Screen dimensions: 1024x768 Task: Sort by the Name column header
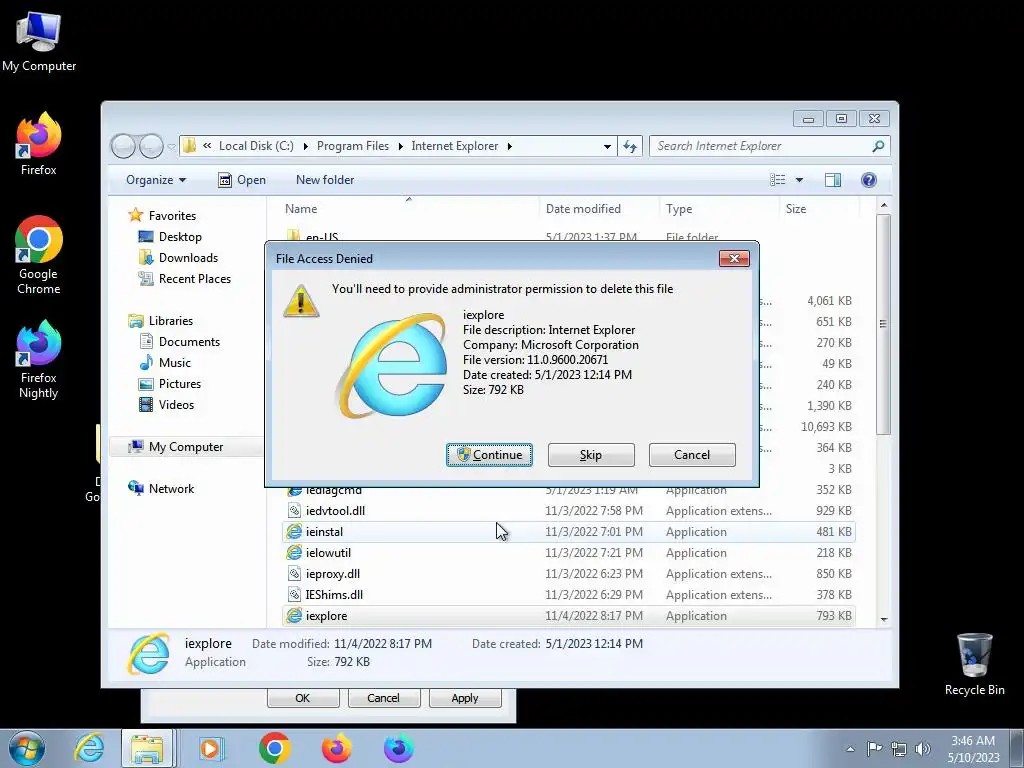point(409,209)
